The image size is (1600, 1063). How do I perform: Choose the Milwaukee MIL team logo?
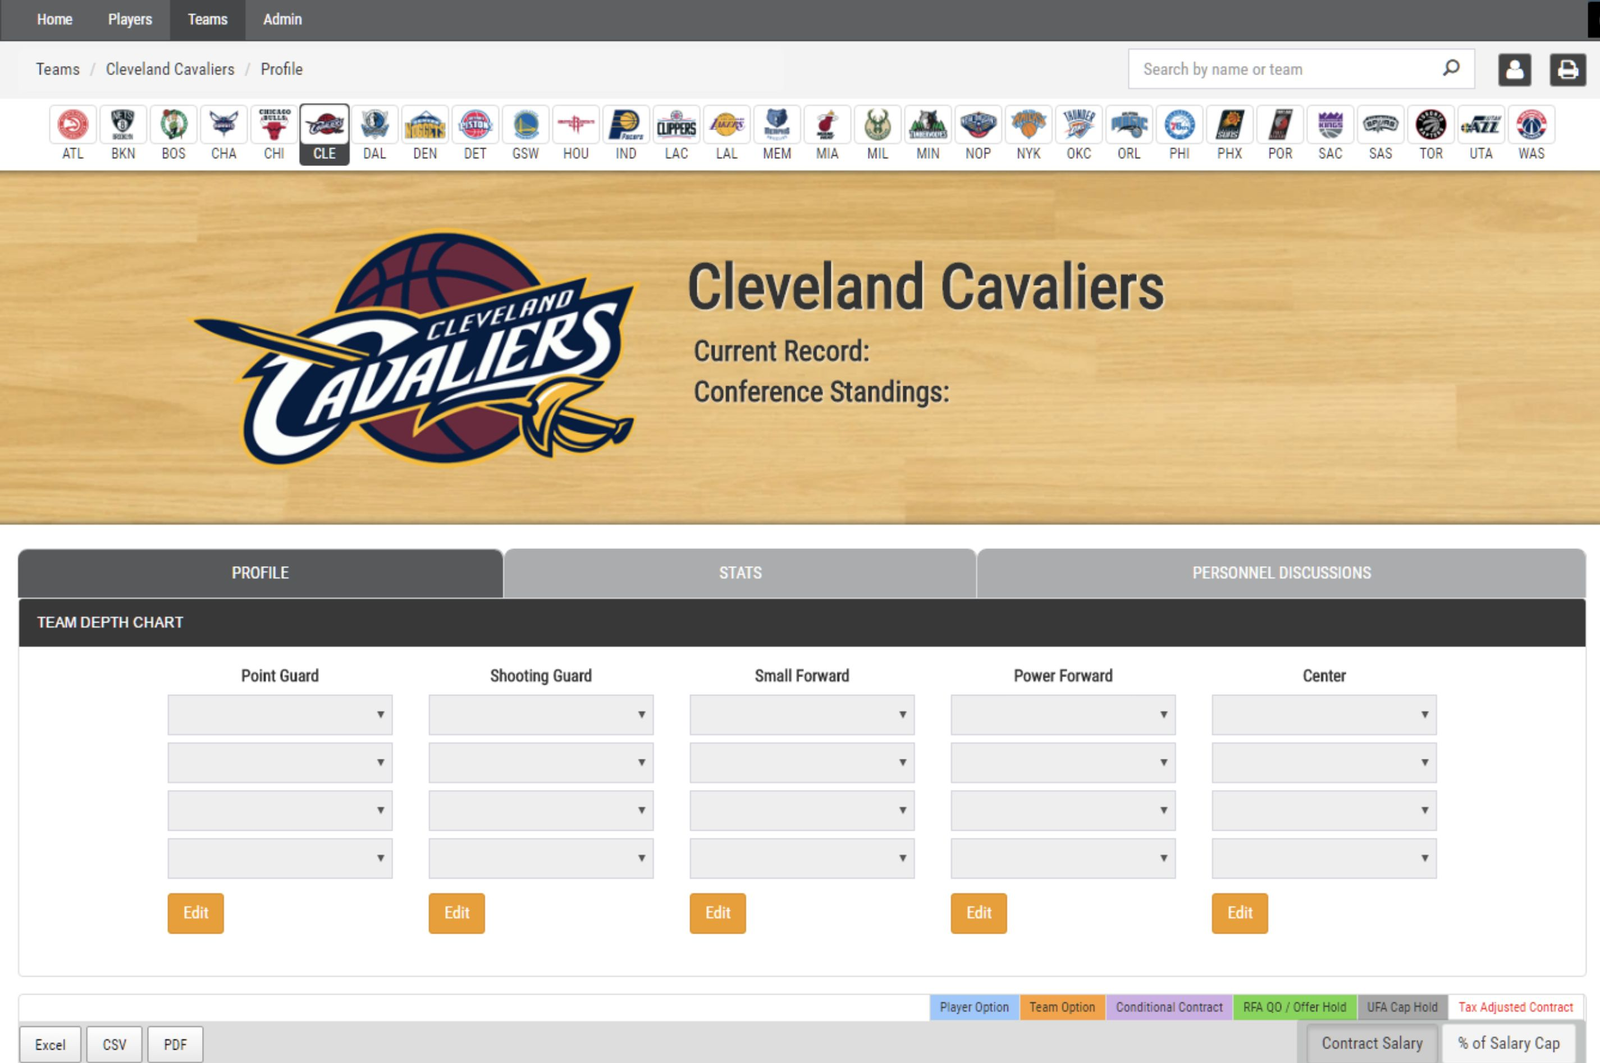click(x=878, y=134)
